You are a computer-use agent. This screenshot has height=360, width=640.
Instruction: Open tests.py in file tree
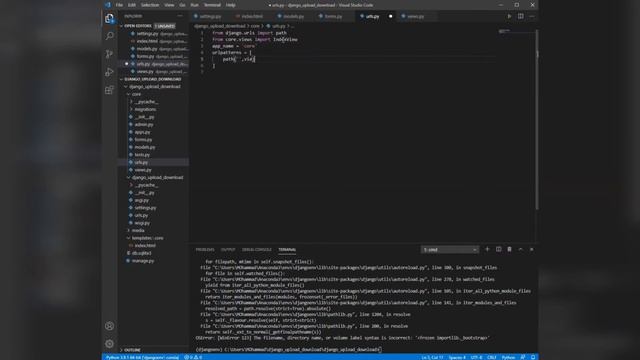(154, 155)
